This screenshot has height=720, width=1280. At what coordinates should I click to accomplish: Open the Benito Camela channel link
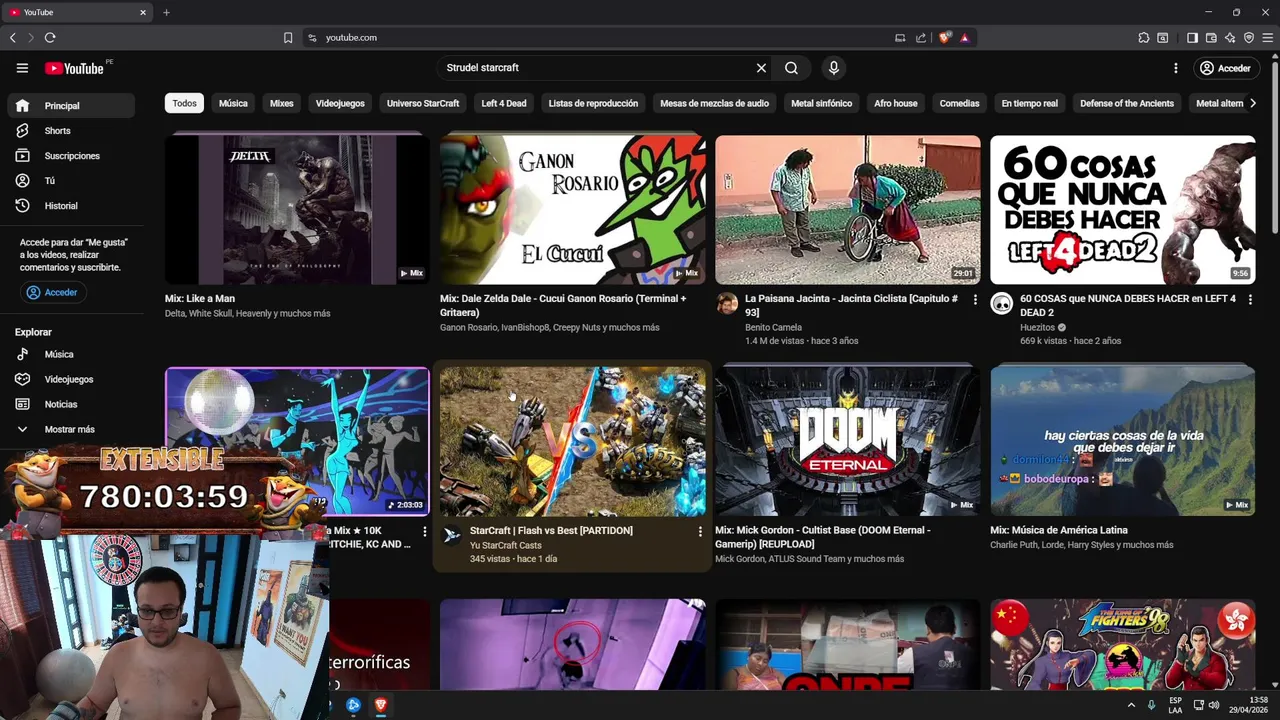click(x=773, y=327)
